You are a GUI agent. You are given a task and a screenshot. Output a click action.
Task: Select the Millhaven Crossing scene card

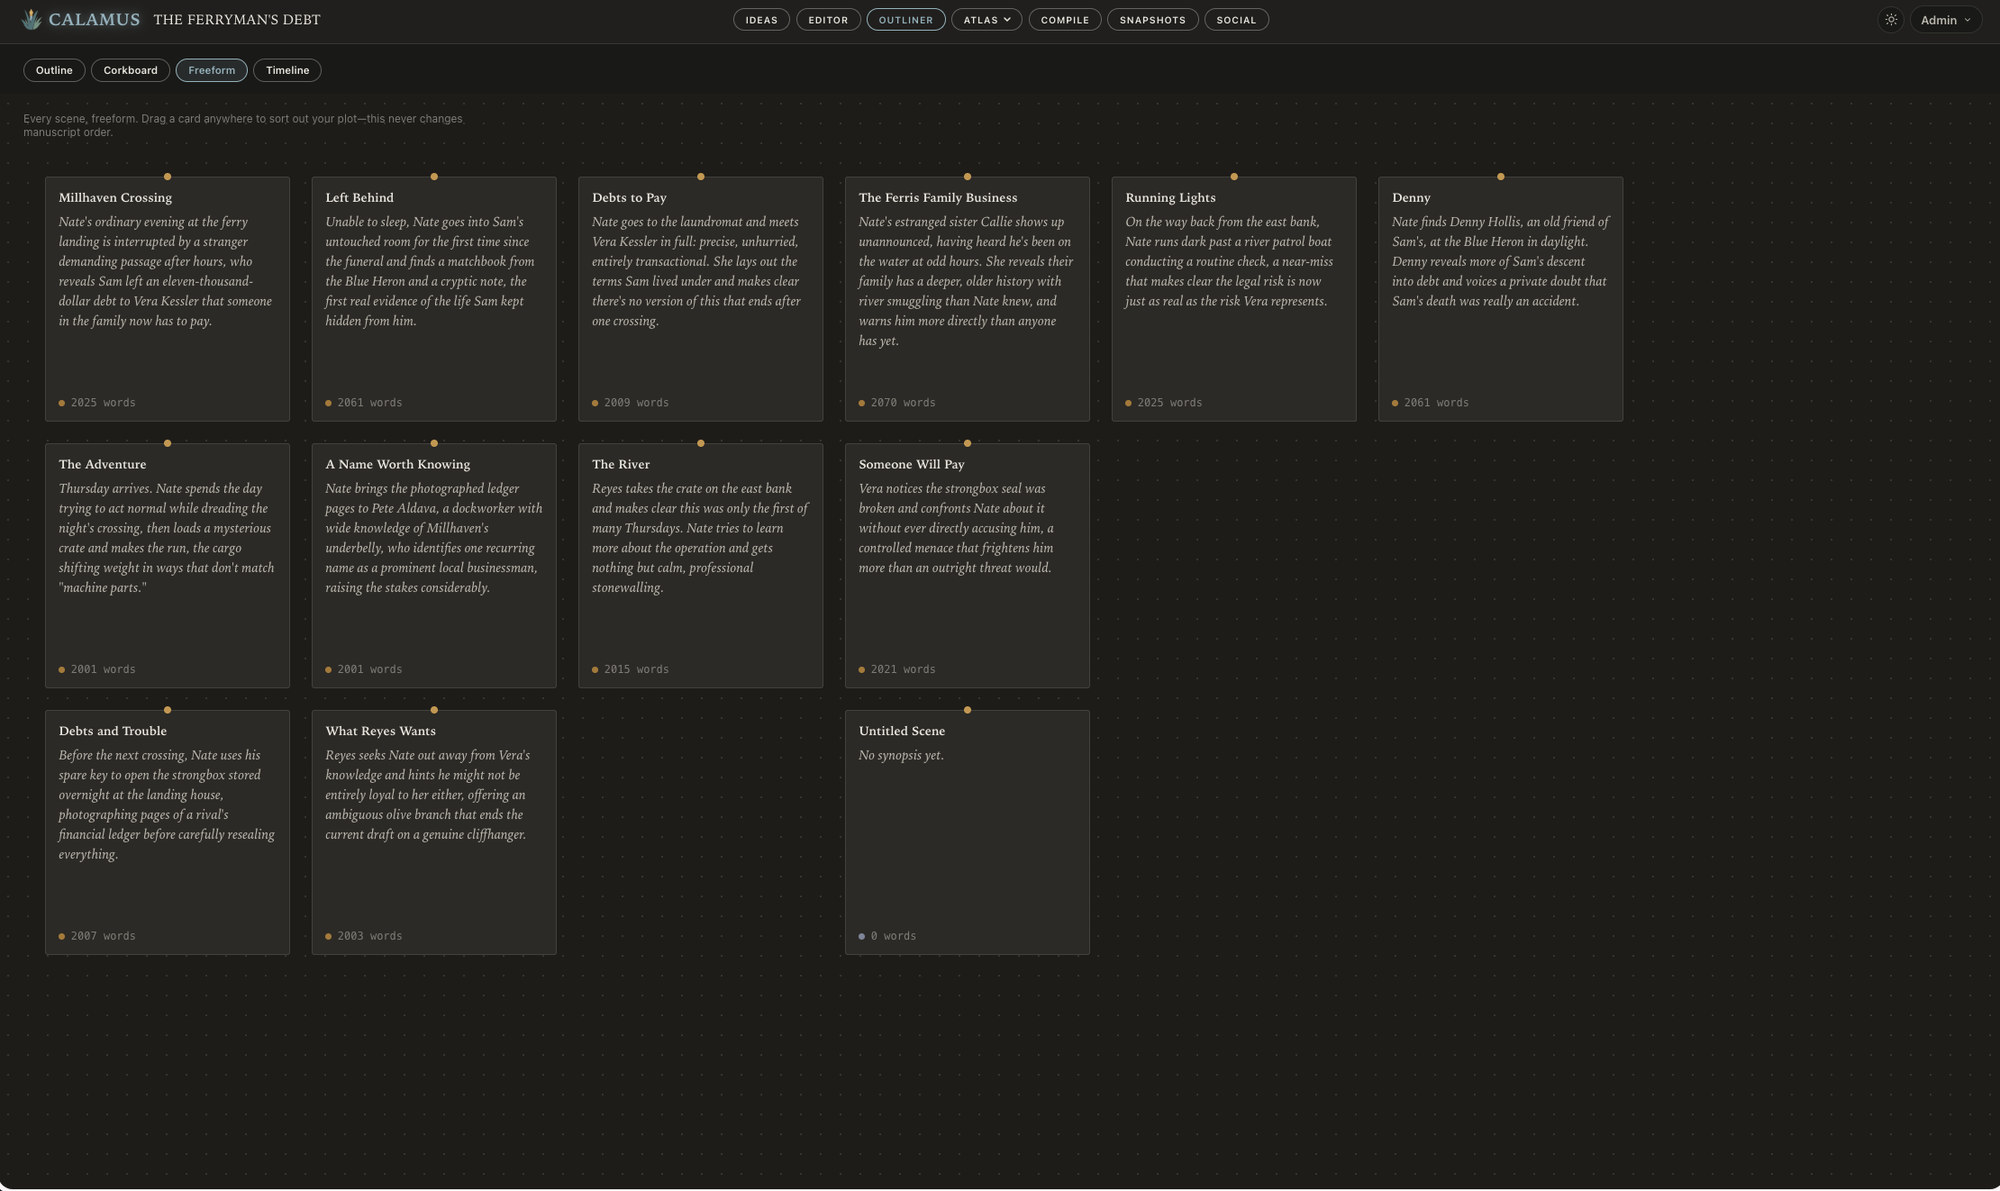pyautogui.click(x=167, y=299)
